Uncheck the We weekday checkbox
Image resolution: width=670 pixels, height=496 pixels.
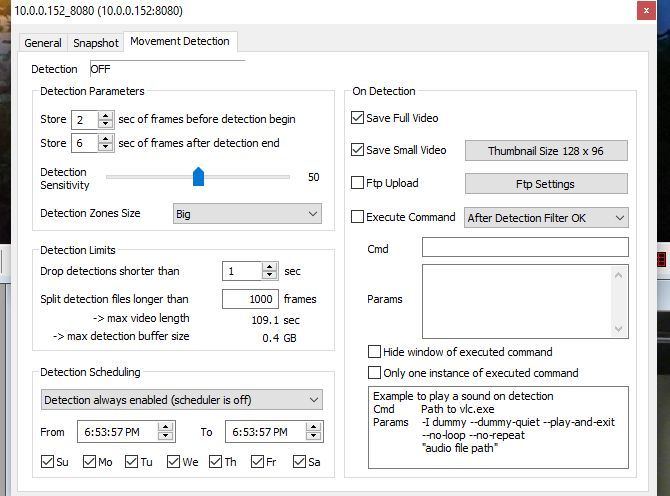173,461
